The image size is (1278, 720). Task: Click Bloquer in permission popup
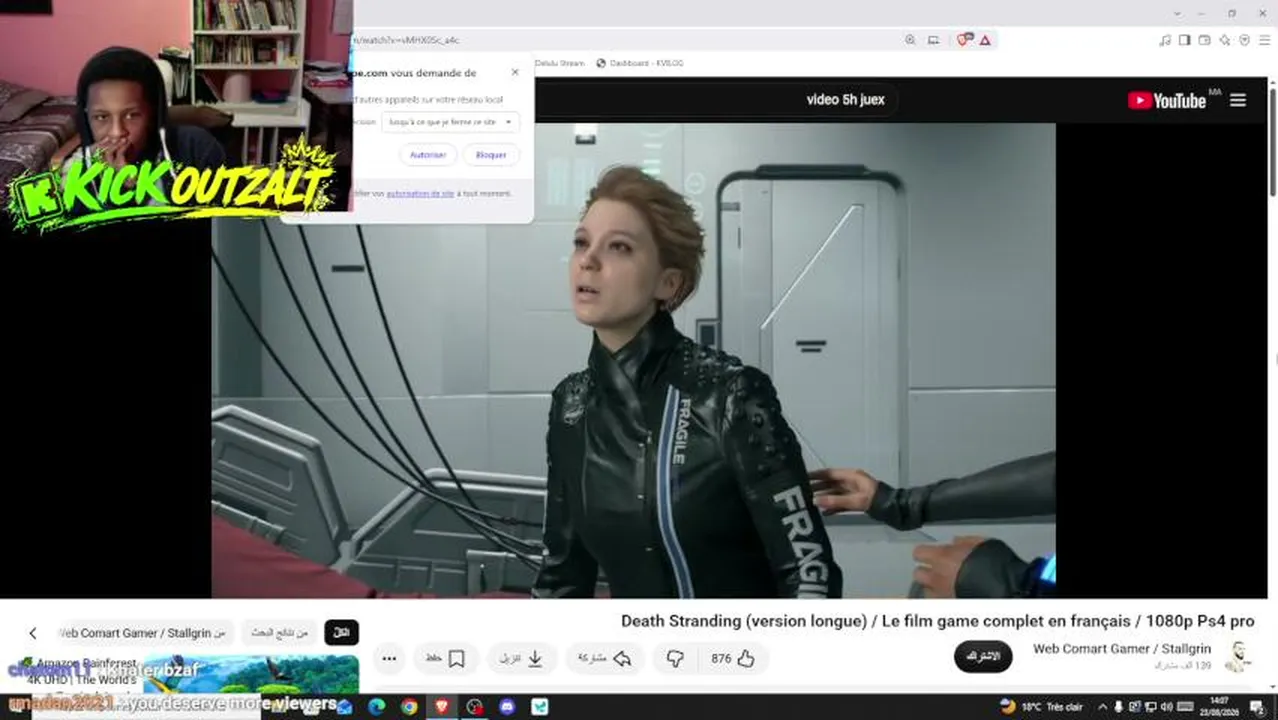pyautogui.click(x=491, y=155)
